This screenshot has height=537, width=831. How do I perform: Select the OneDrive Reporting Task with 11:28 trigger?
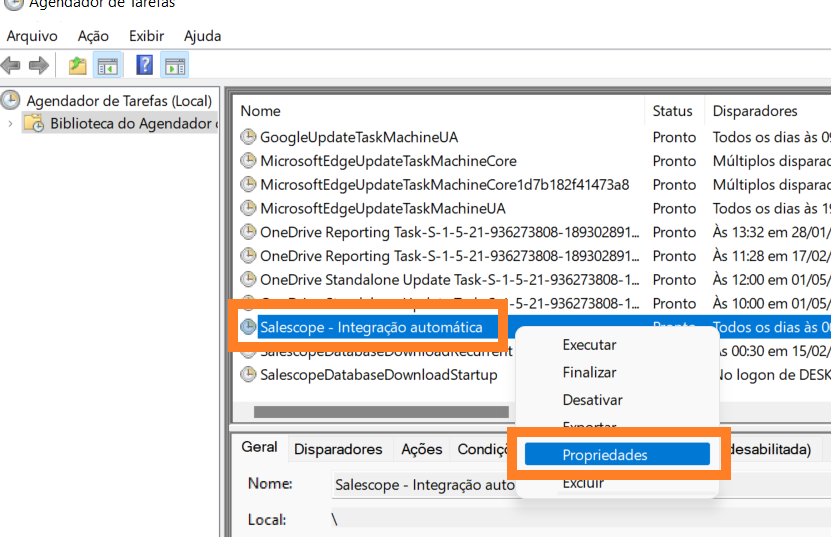(449, 256)
